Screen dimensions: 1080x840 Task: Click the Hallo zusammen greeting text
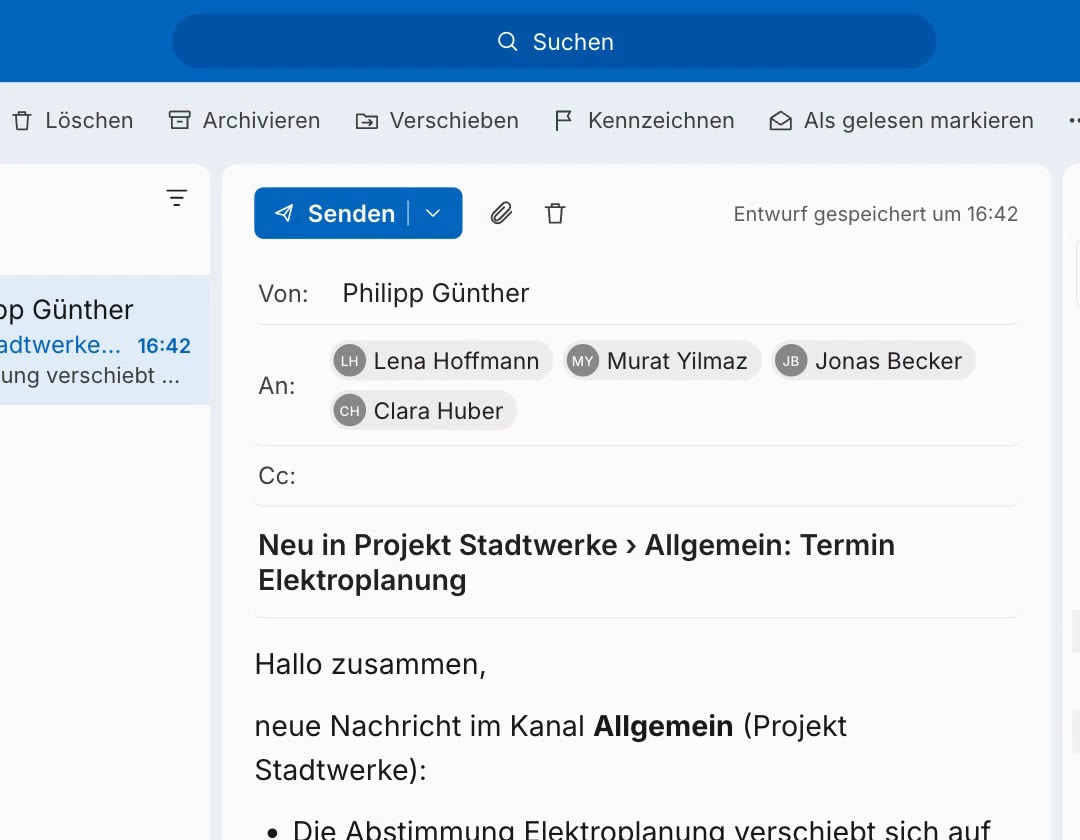(x=371, y=664)
